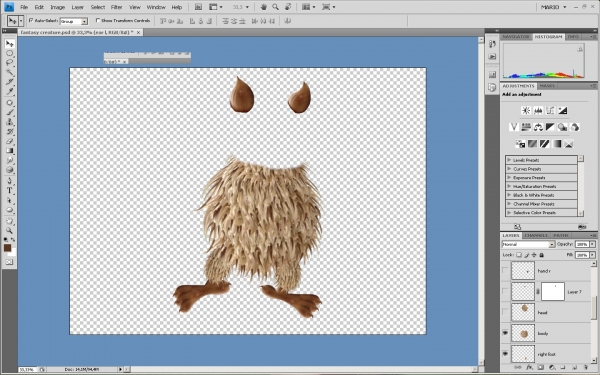Add an Exposure adjustment
The width and height of the screenshot is (600, 375).
click(562, 111)
